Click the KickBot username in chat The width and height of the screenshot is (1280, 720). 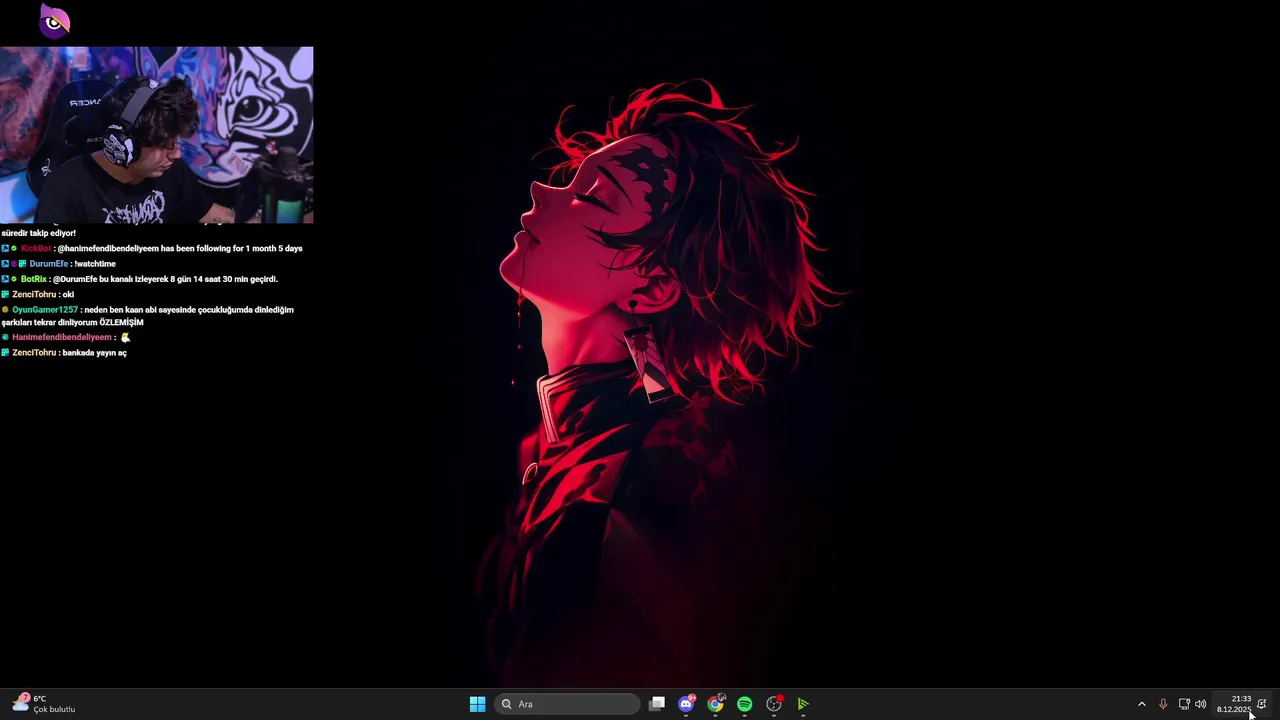(x=35, y=248)
